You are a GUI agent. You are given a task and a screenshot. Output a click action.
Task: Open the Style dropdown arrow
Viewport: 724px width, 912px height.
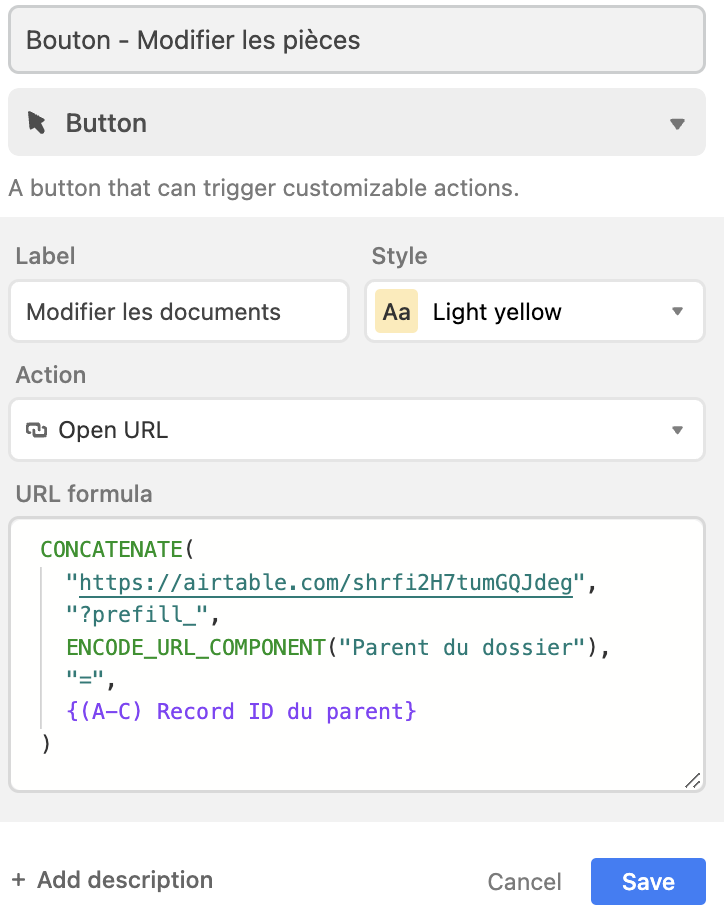click(677, 311)
